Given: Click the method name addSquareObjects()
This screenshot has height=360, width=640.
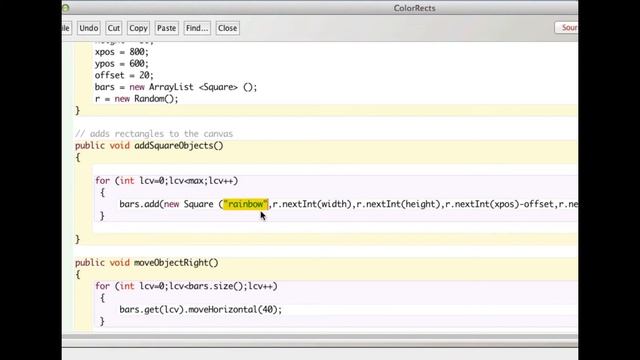Looking at the screenshot, I should pyautogui.click(x=179, y=146).
